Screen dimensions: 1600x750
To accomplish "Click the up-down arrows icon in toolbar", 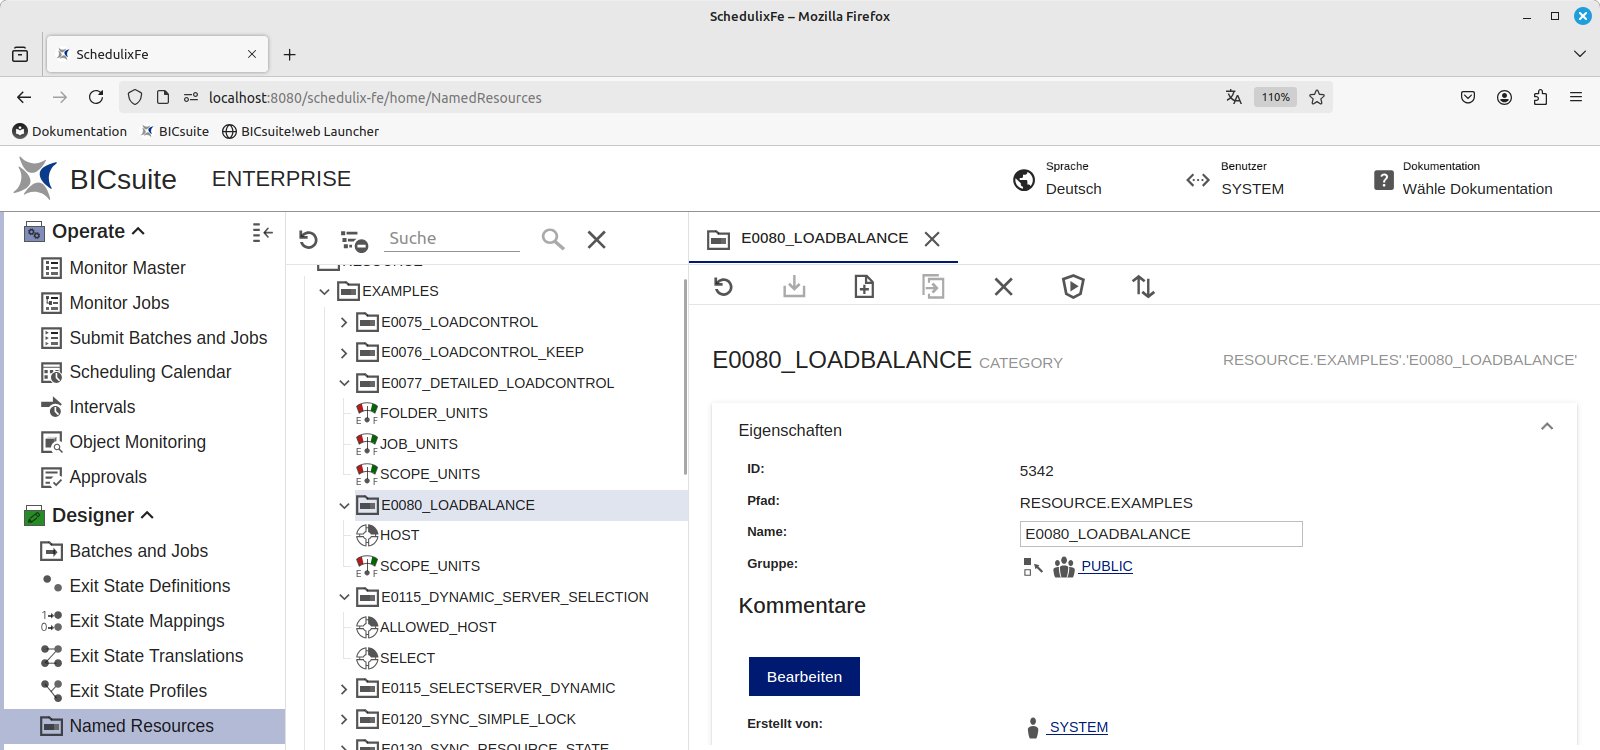I will [x=1143, y=287].
